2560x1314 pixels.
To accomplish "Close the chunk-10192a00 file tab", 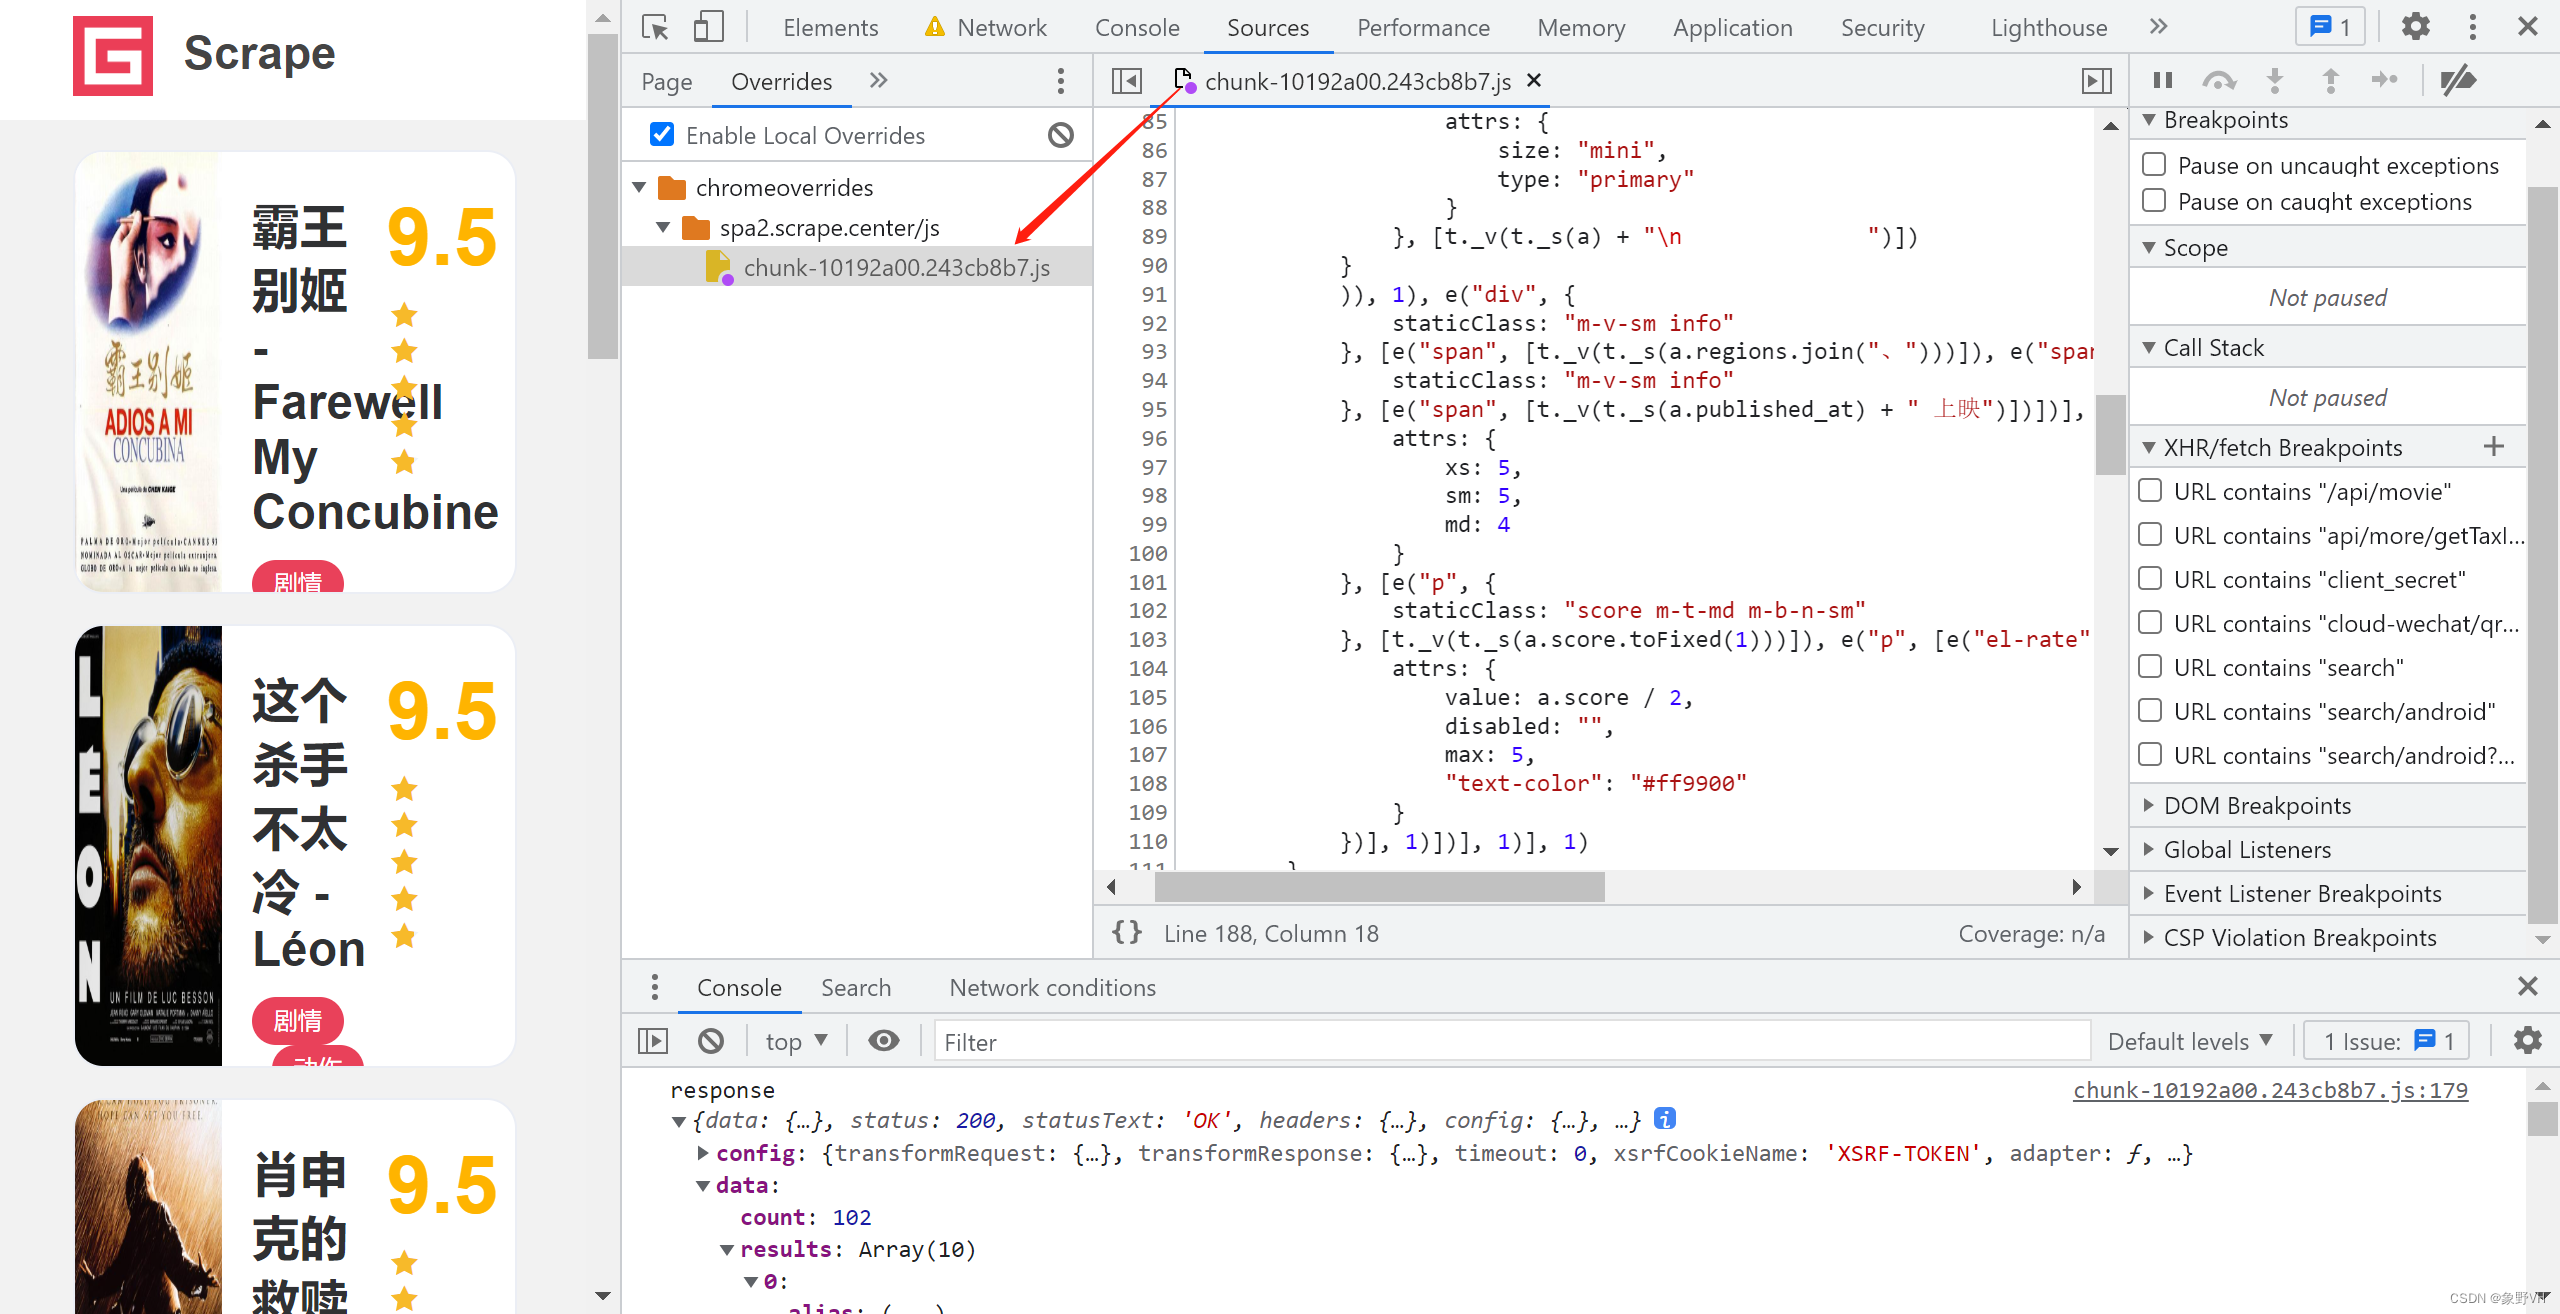I will click(x=1534, y=80).
